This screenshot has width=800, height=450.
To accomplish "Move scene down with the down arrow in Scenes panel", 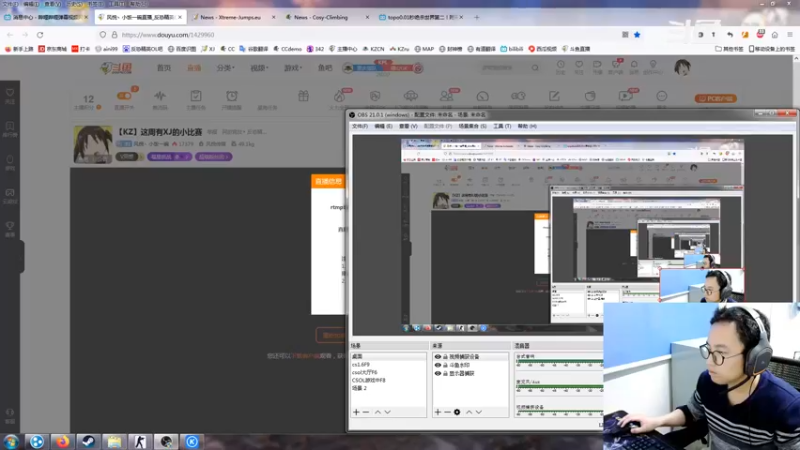I will (388, 412).
